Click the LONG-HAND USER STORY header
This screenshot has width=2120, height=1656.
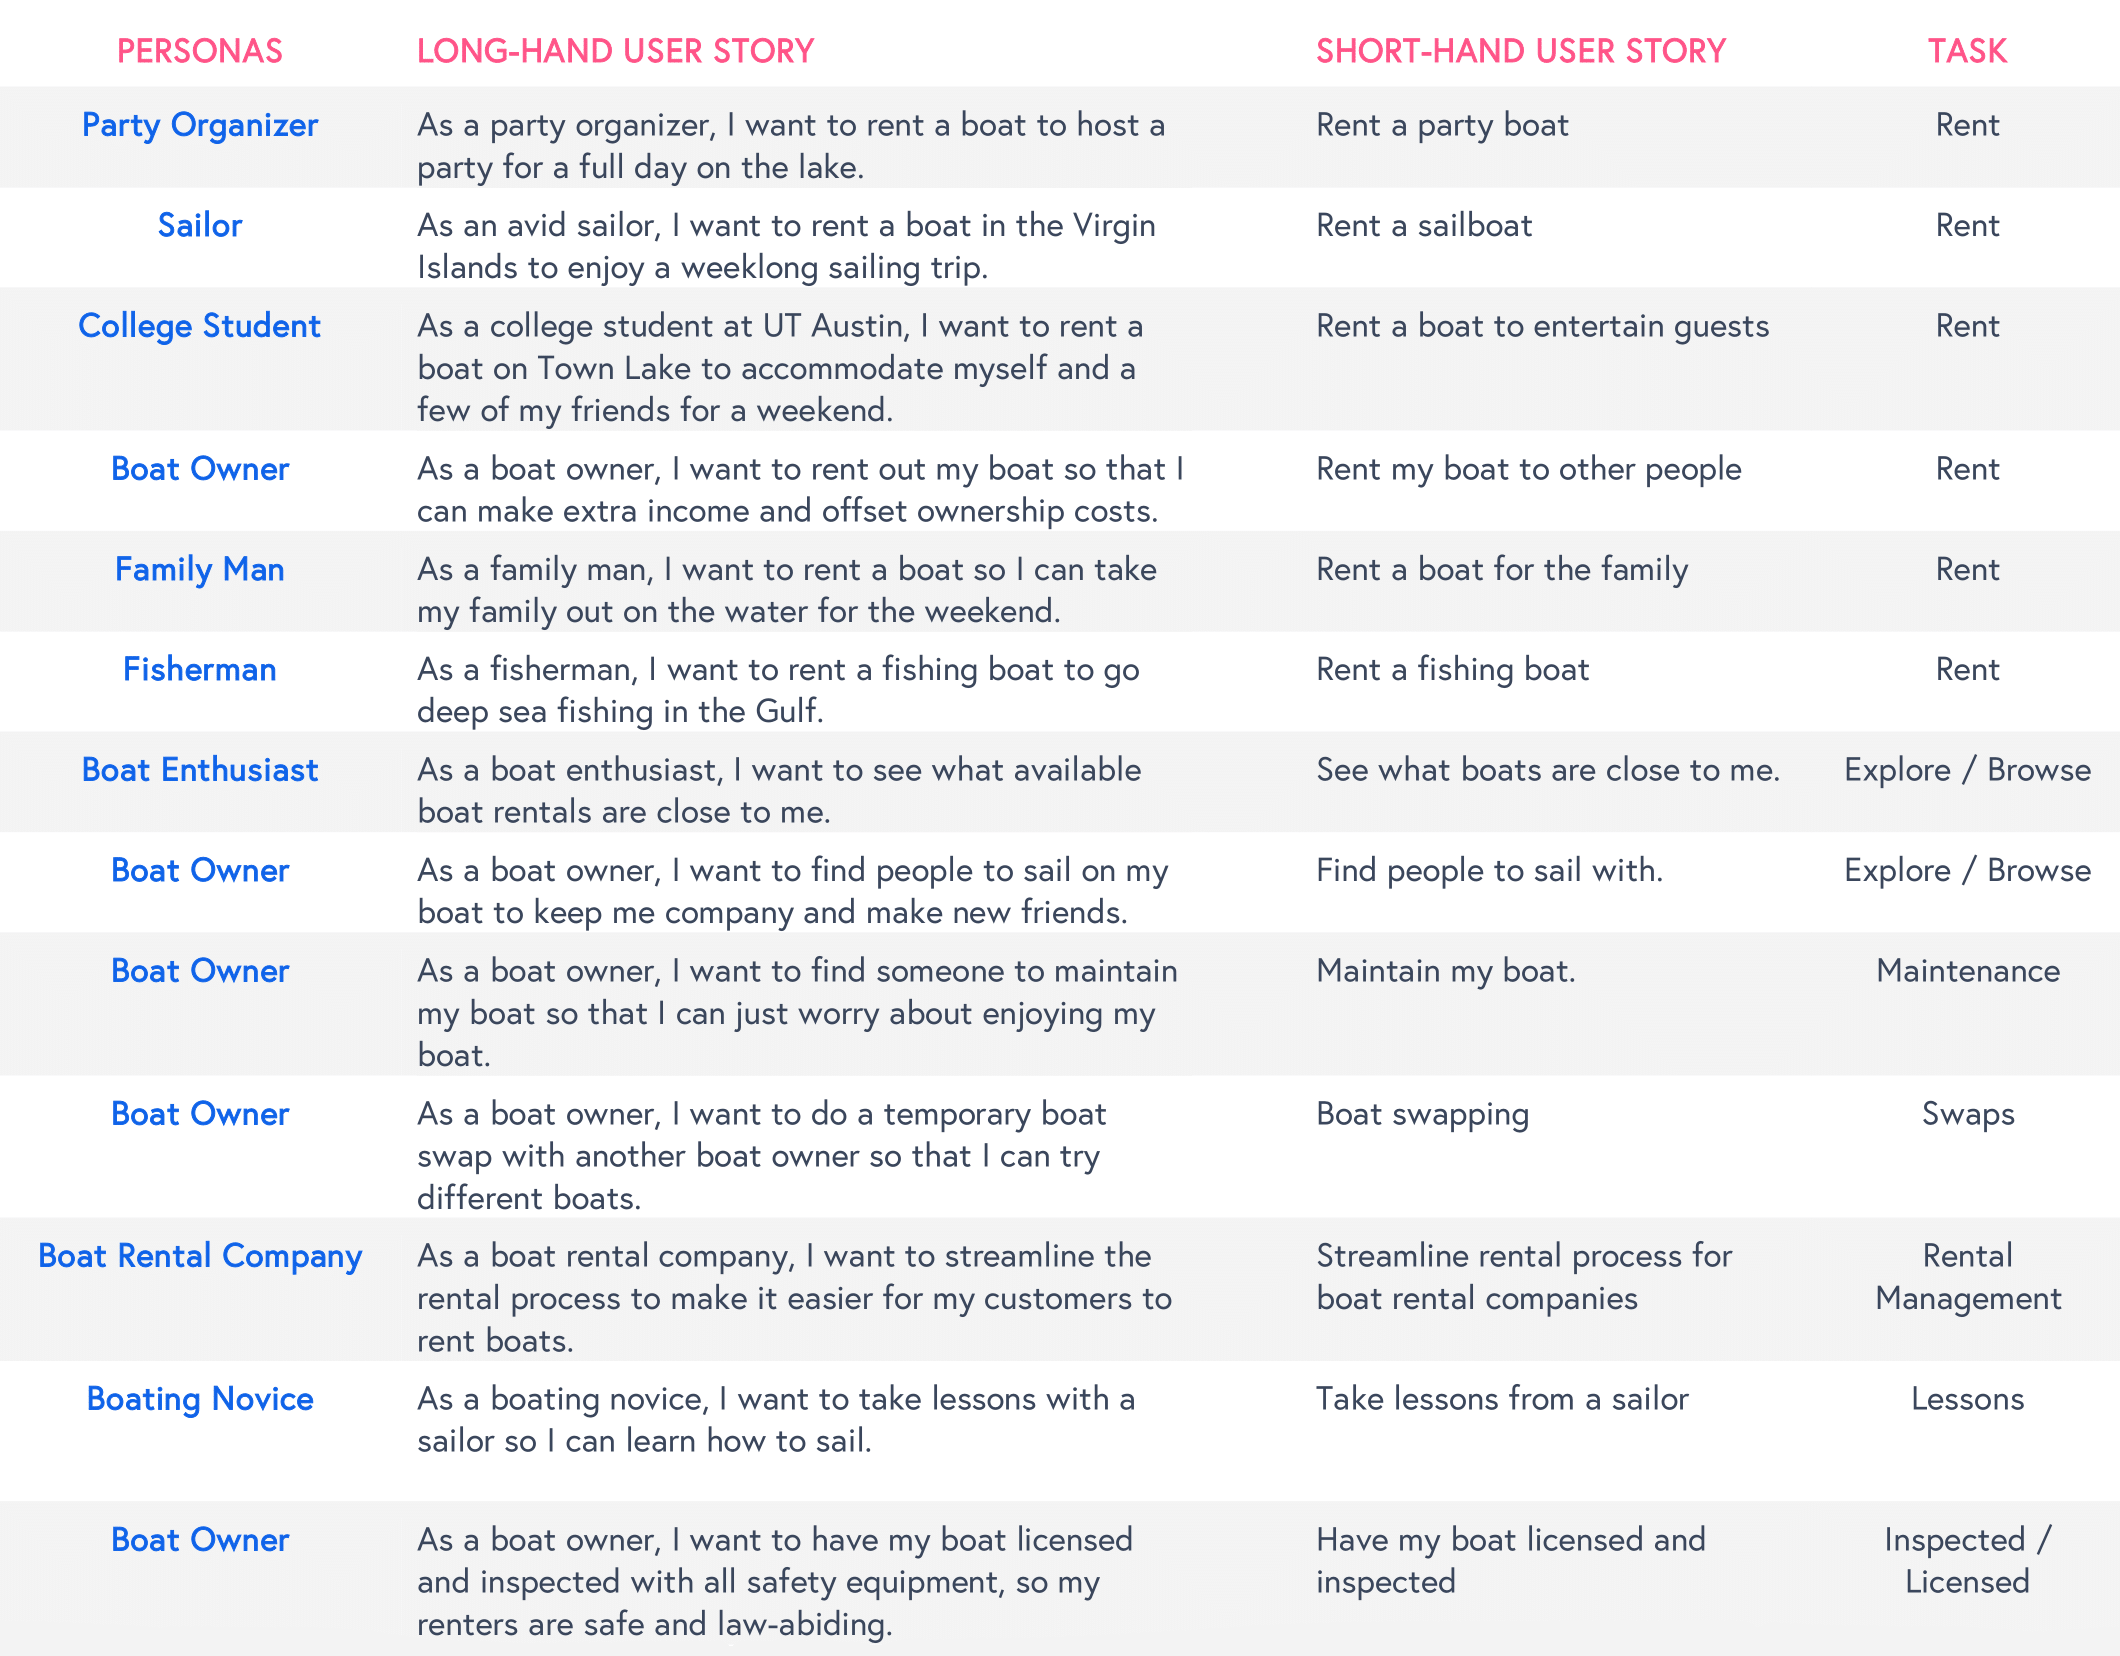[x=615, y=51]
